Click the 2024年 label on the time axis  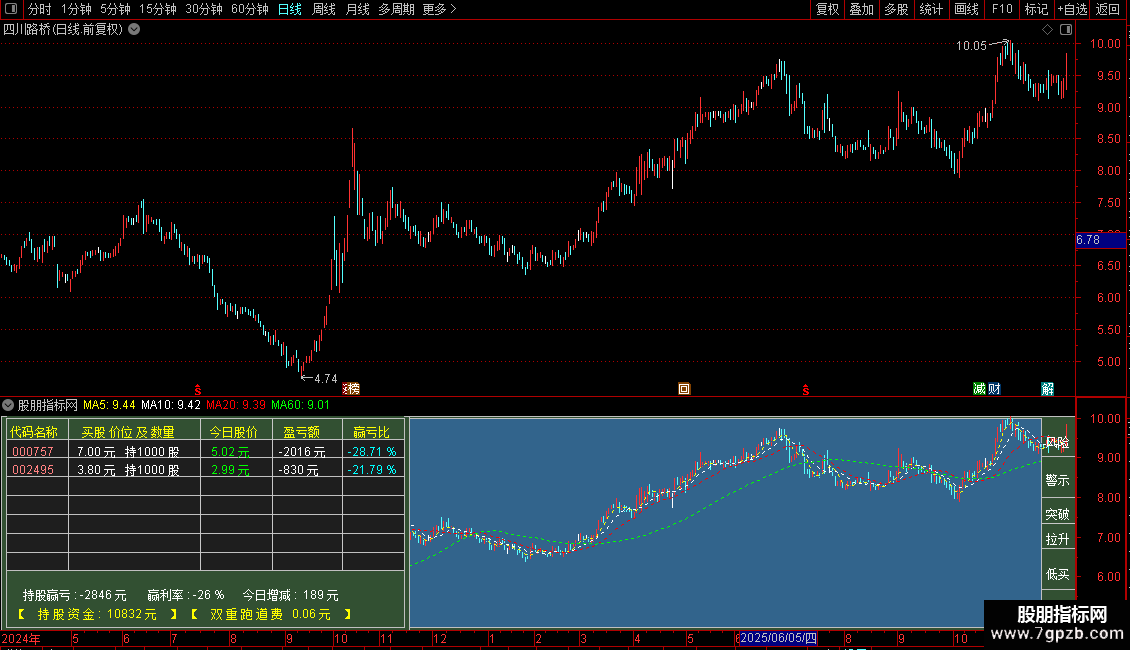tap(21, 639)
